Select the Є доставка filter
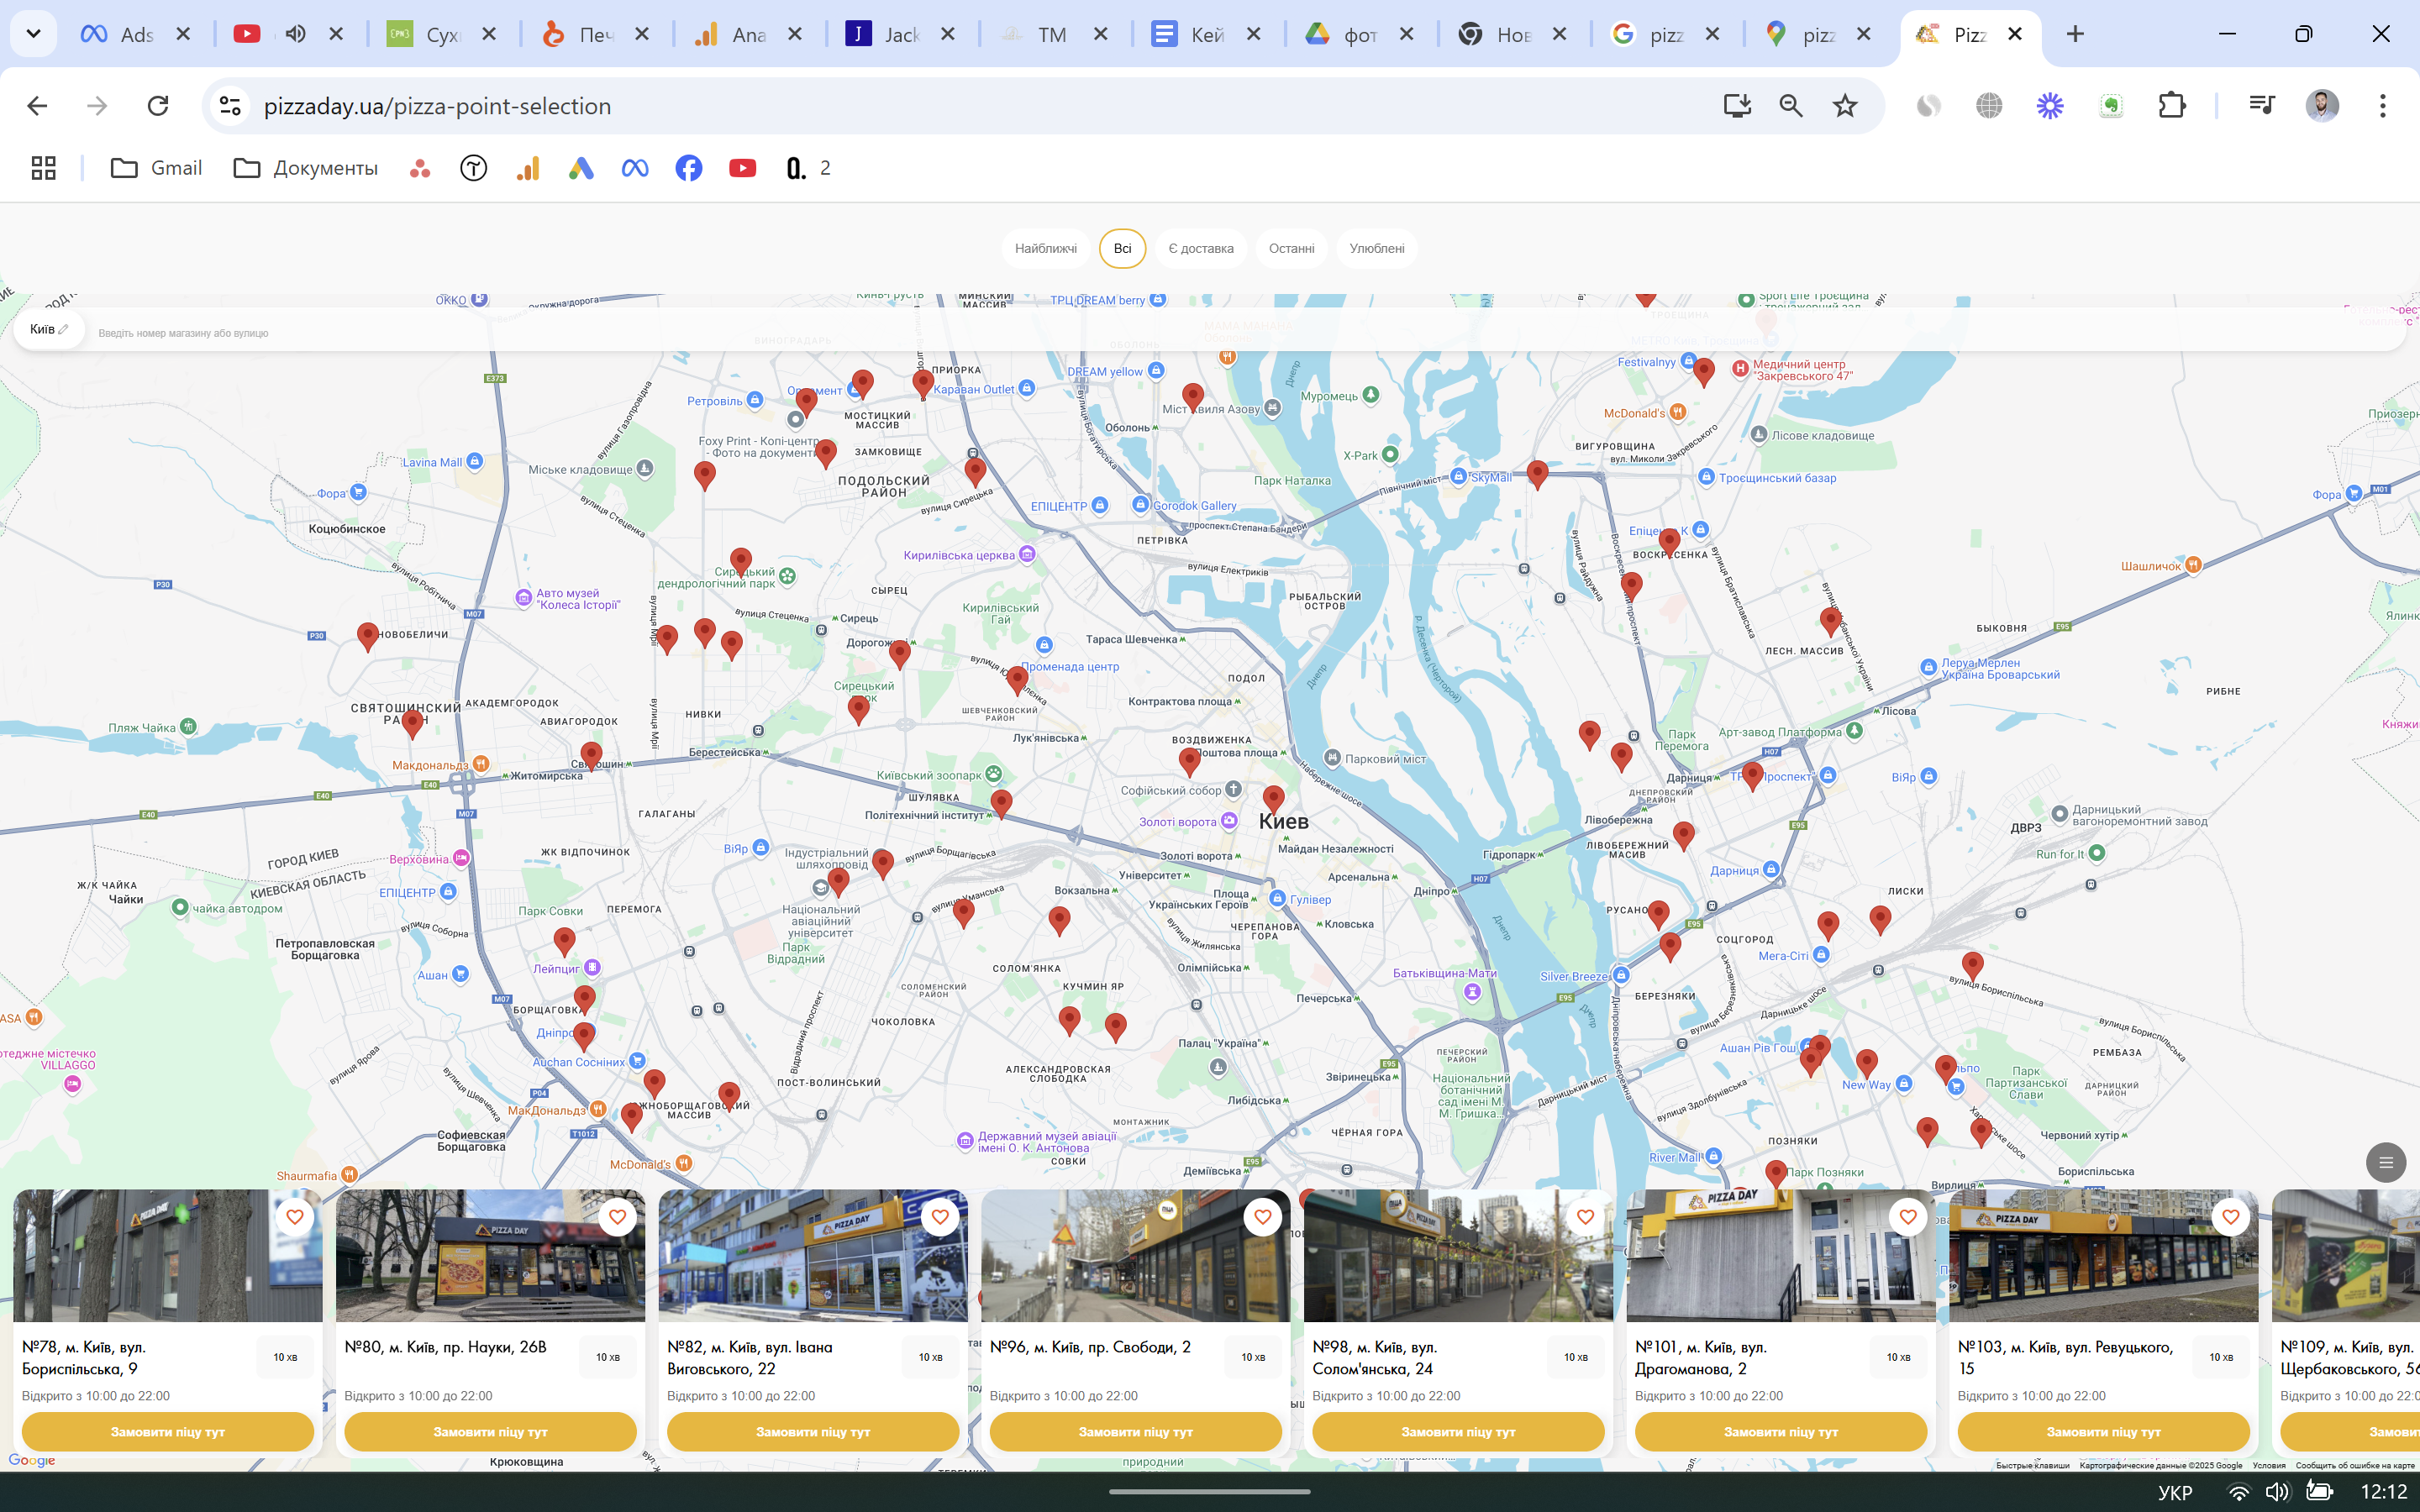The width and height of the screenshot is (2420, 1512). pos(1200,248)
